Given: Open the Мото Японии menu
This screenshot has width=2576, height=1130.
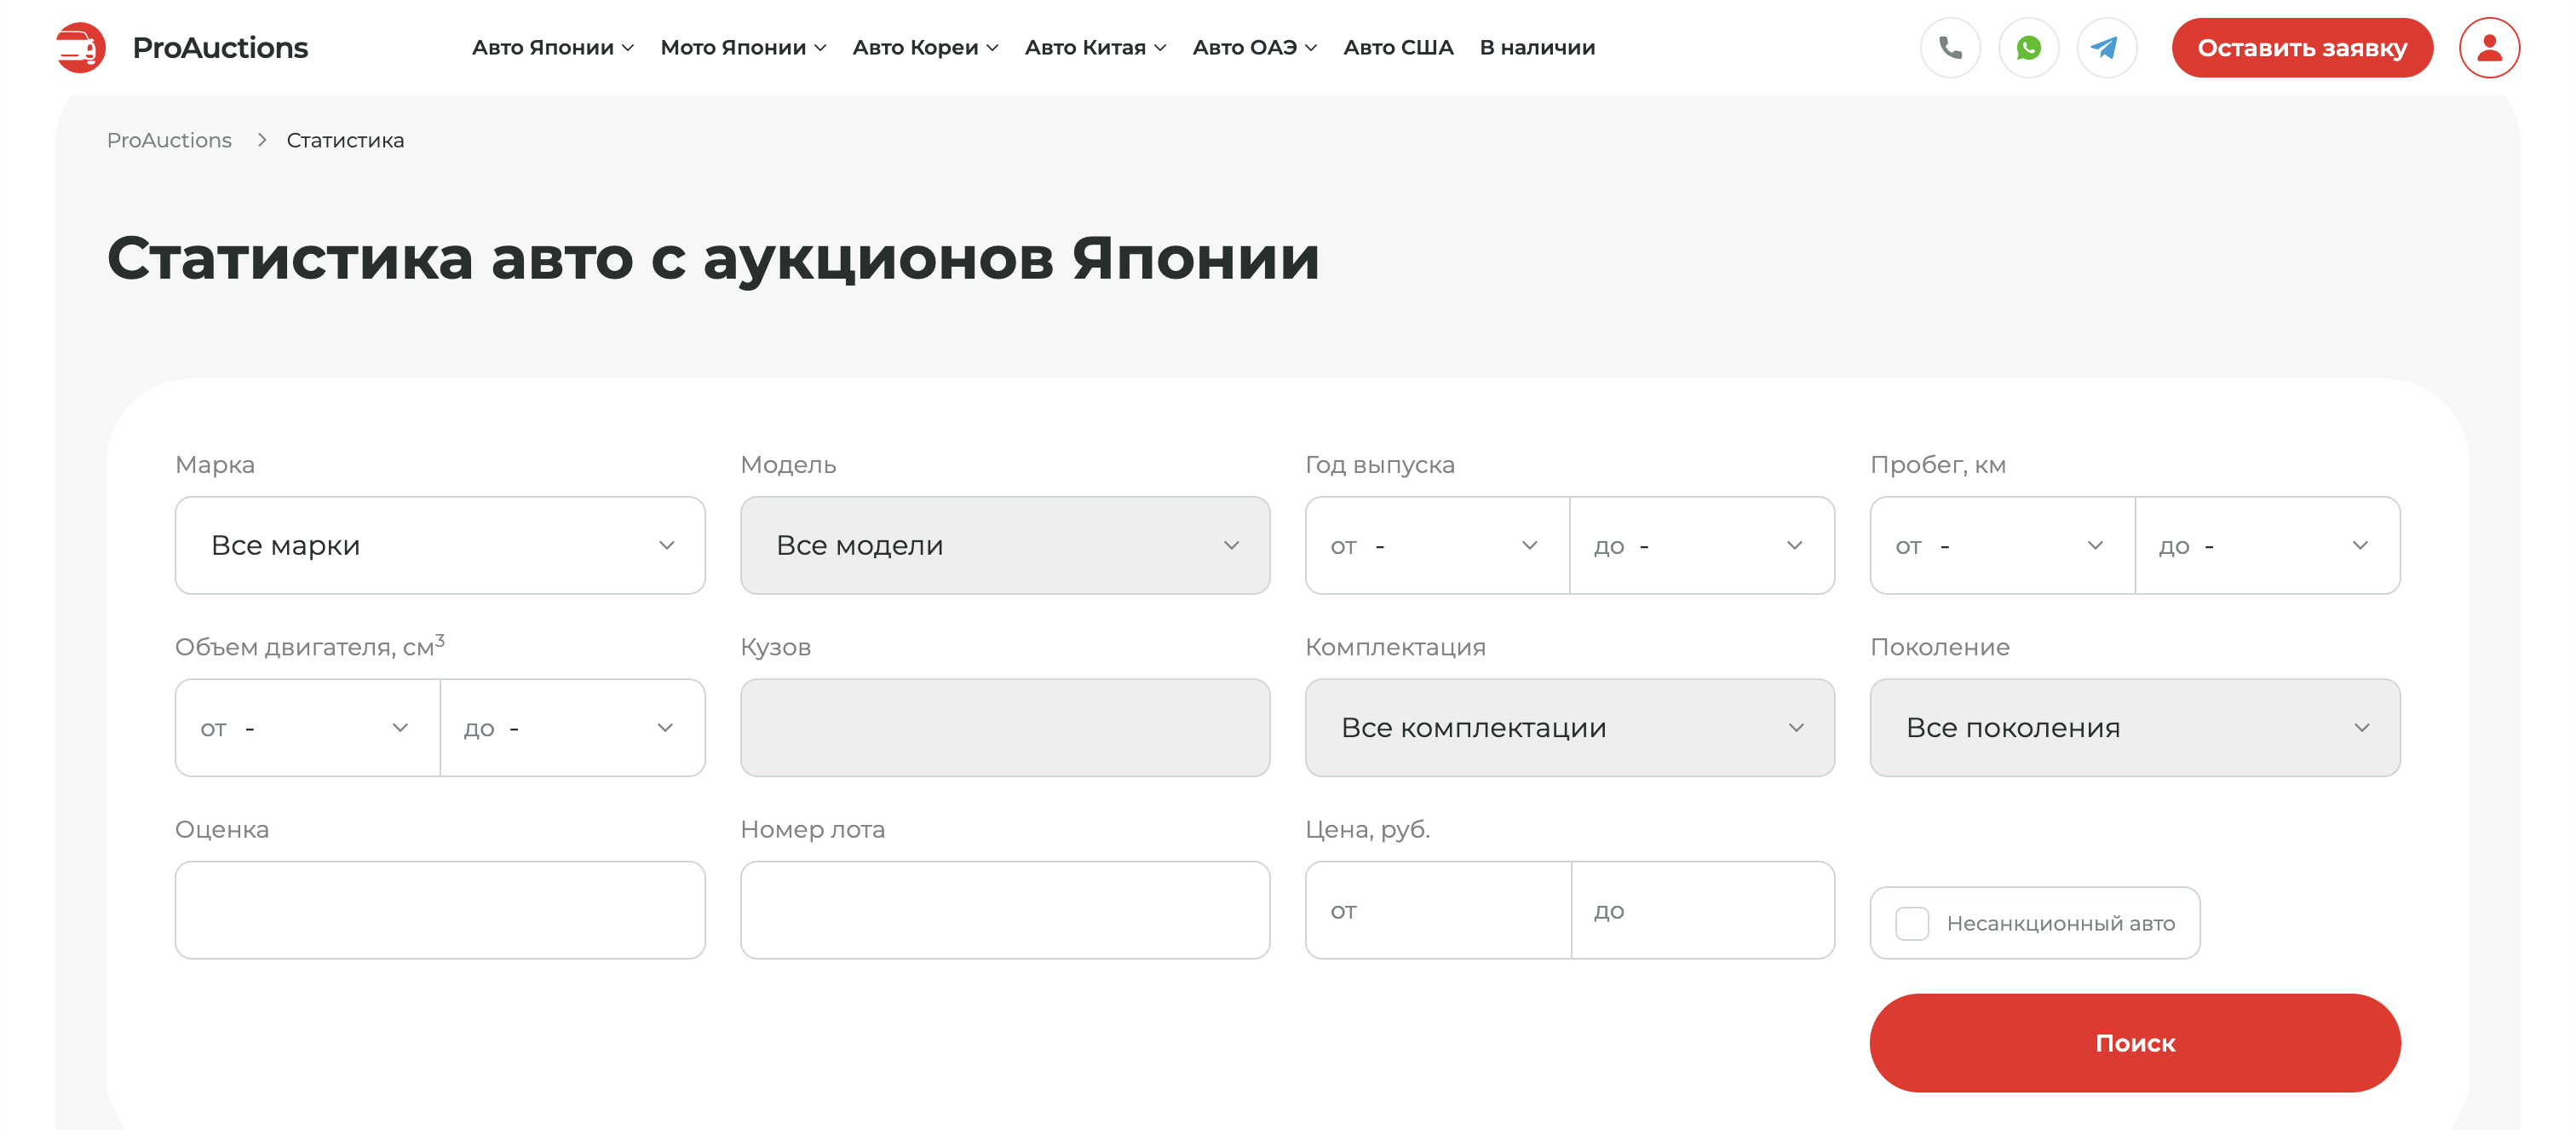Looking at the screenshot, I should [743, 47].
